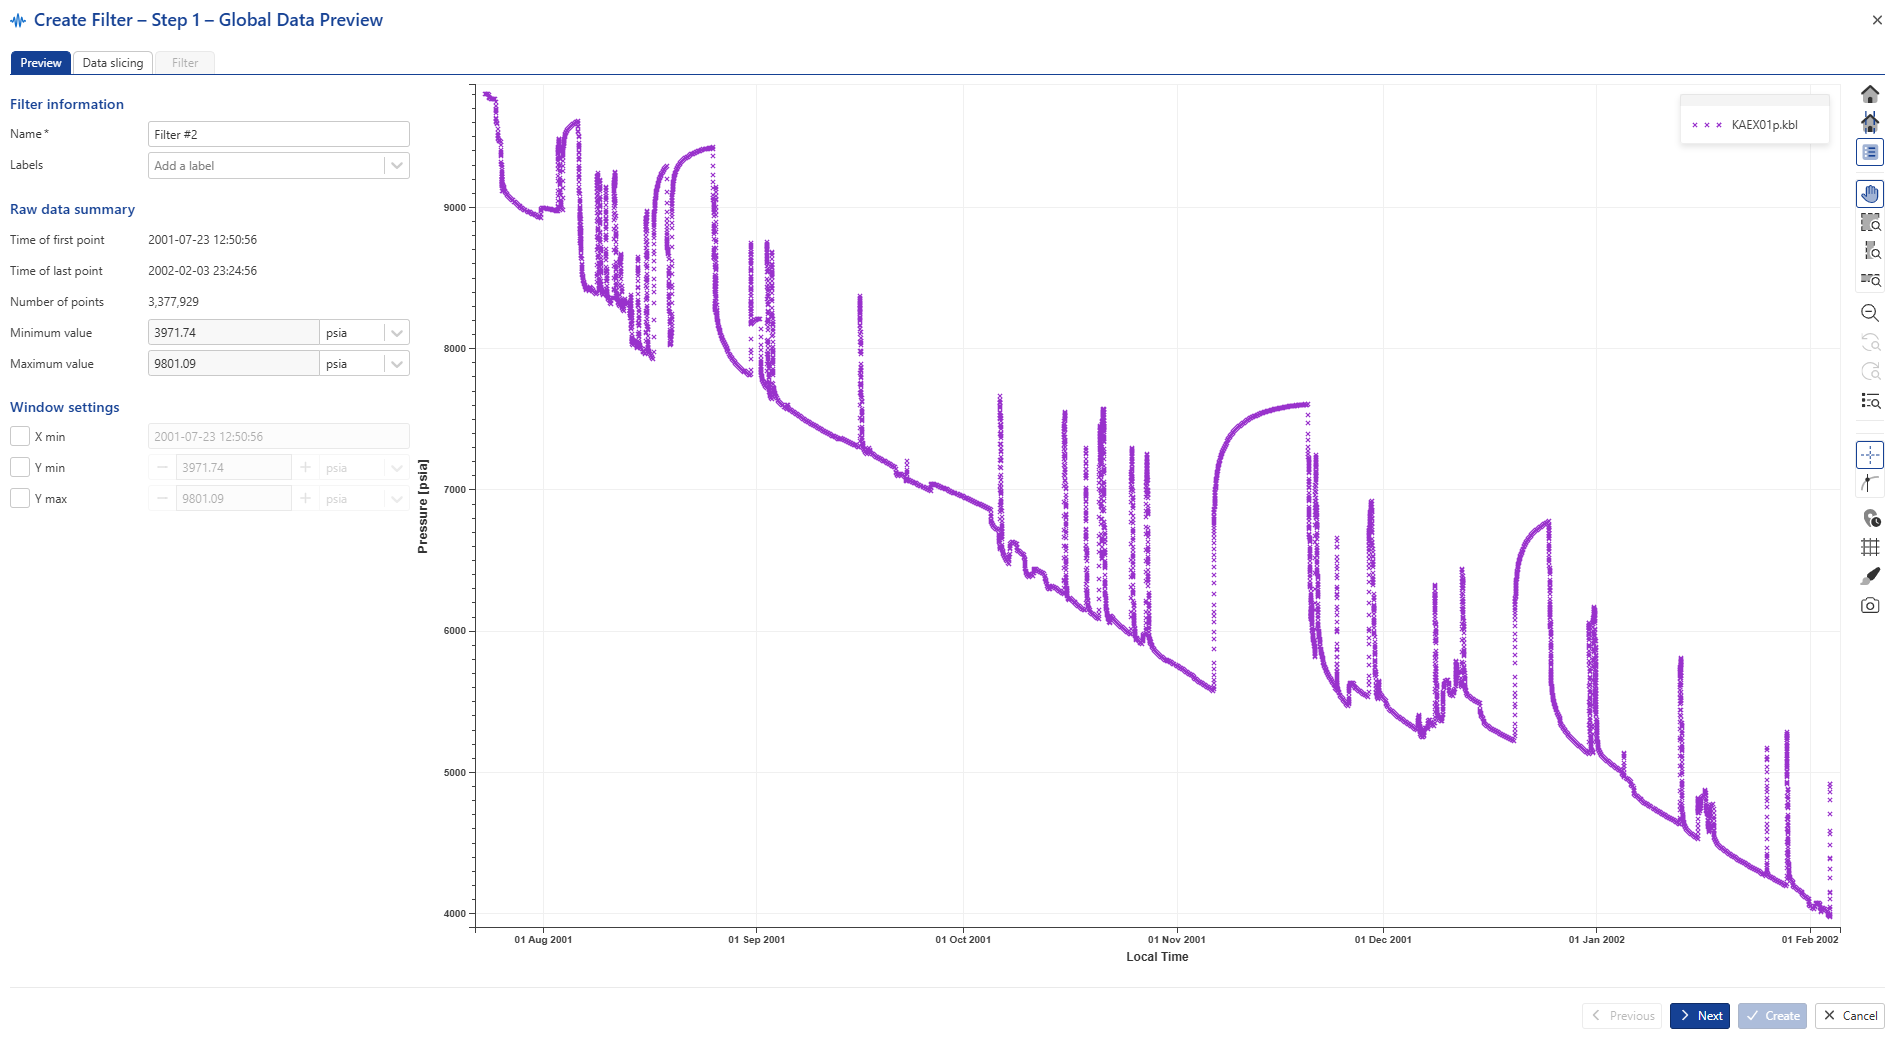
Task: Open the paintbrush plot style tool
Action: [1869, 576]
